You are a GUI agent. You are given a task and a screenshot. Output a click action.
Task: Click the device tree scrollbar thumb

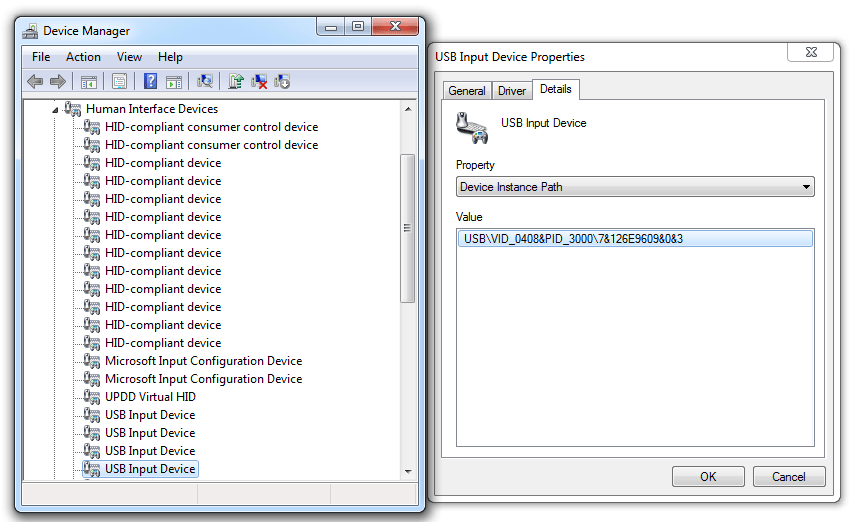click(x=408, y=228)
